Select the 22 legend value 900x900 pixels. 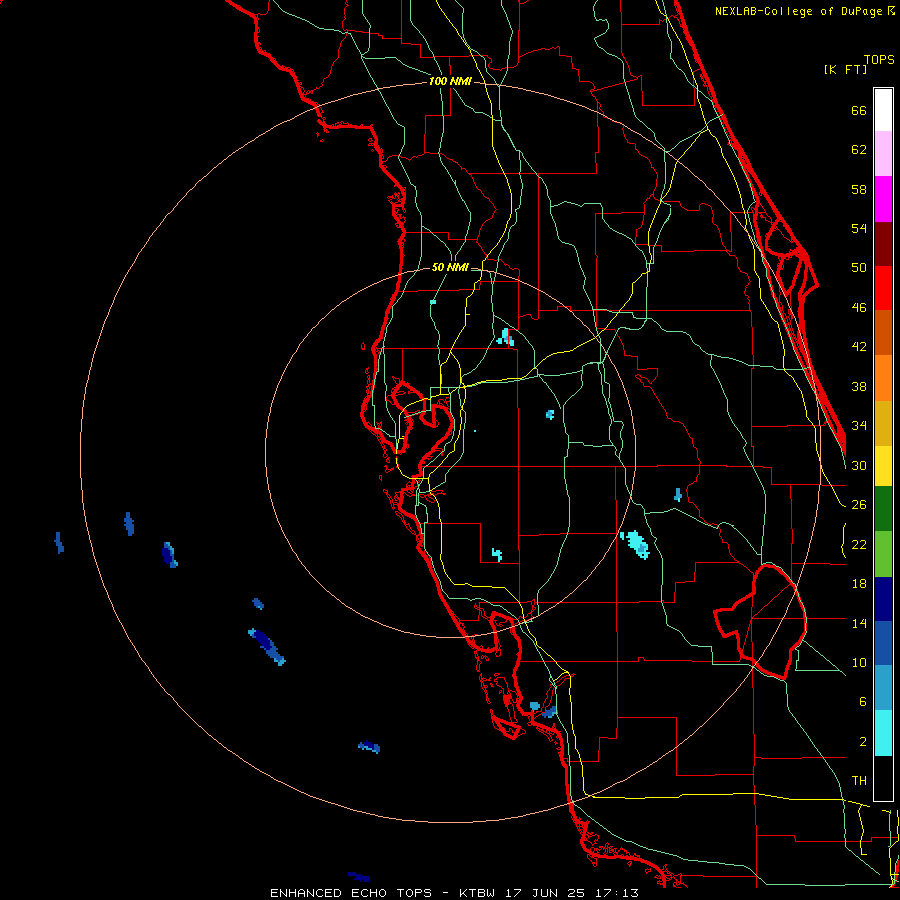[859, 544]
